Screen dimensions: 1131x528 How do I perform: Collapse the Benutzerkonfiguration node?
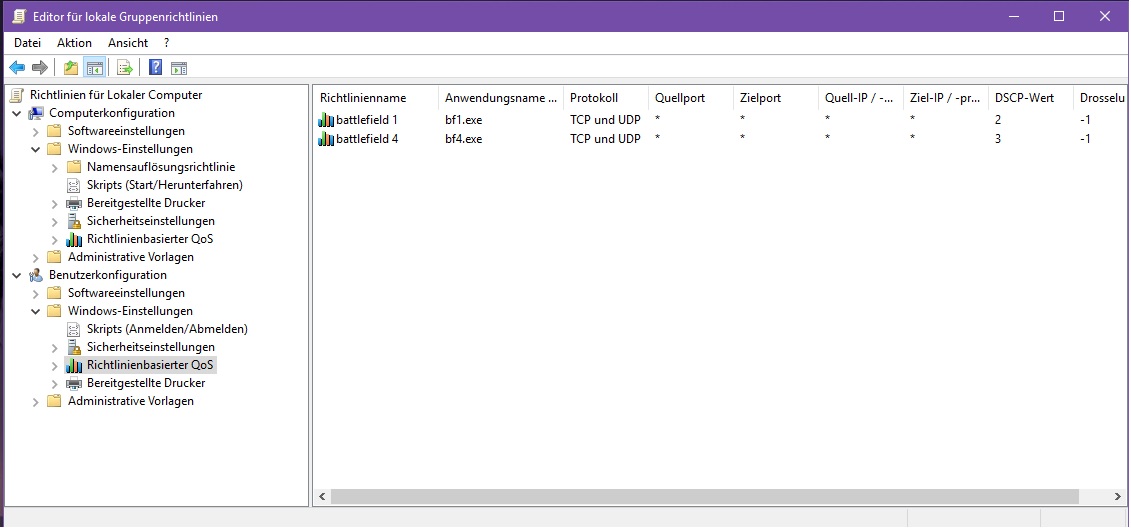coord(17,275)
